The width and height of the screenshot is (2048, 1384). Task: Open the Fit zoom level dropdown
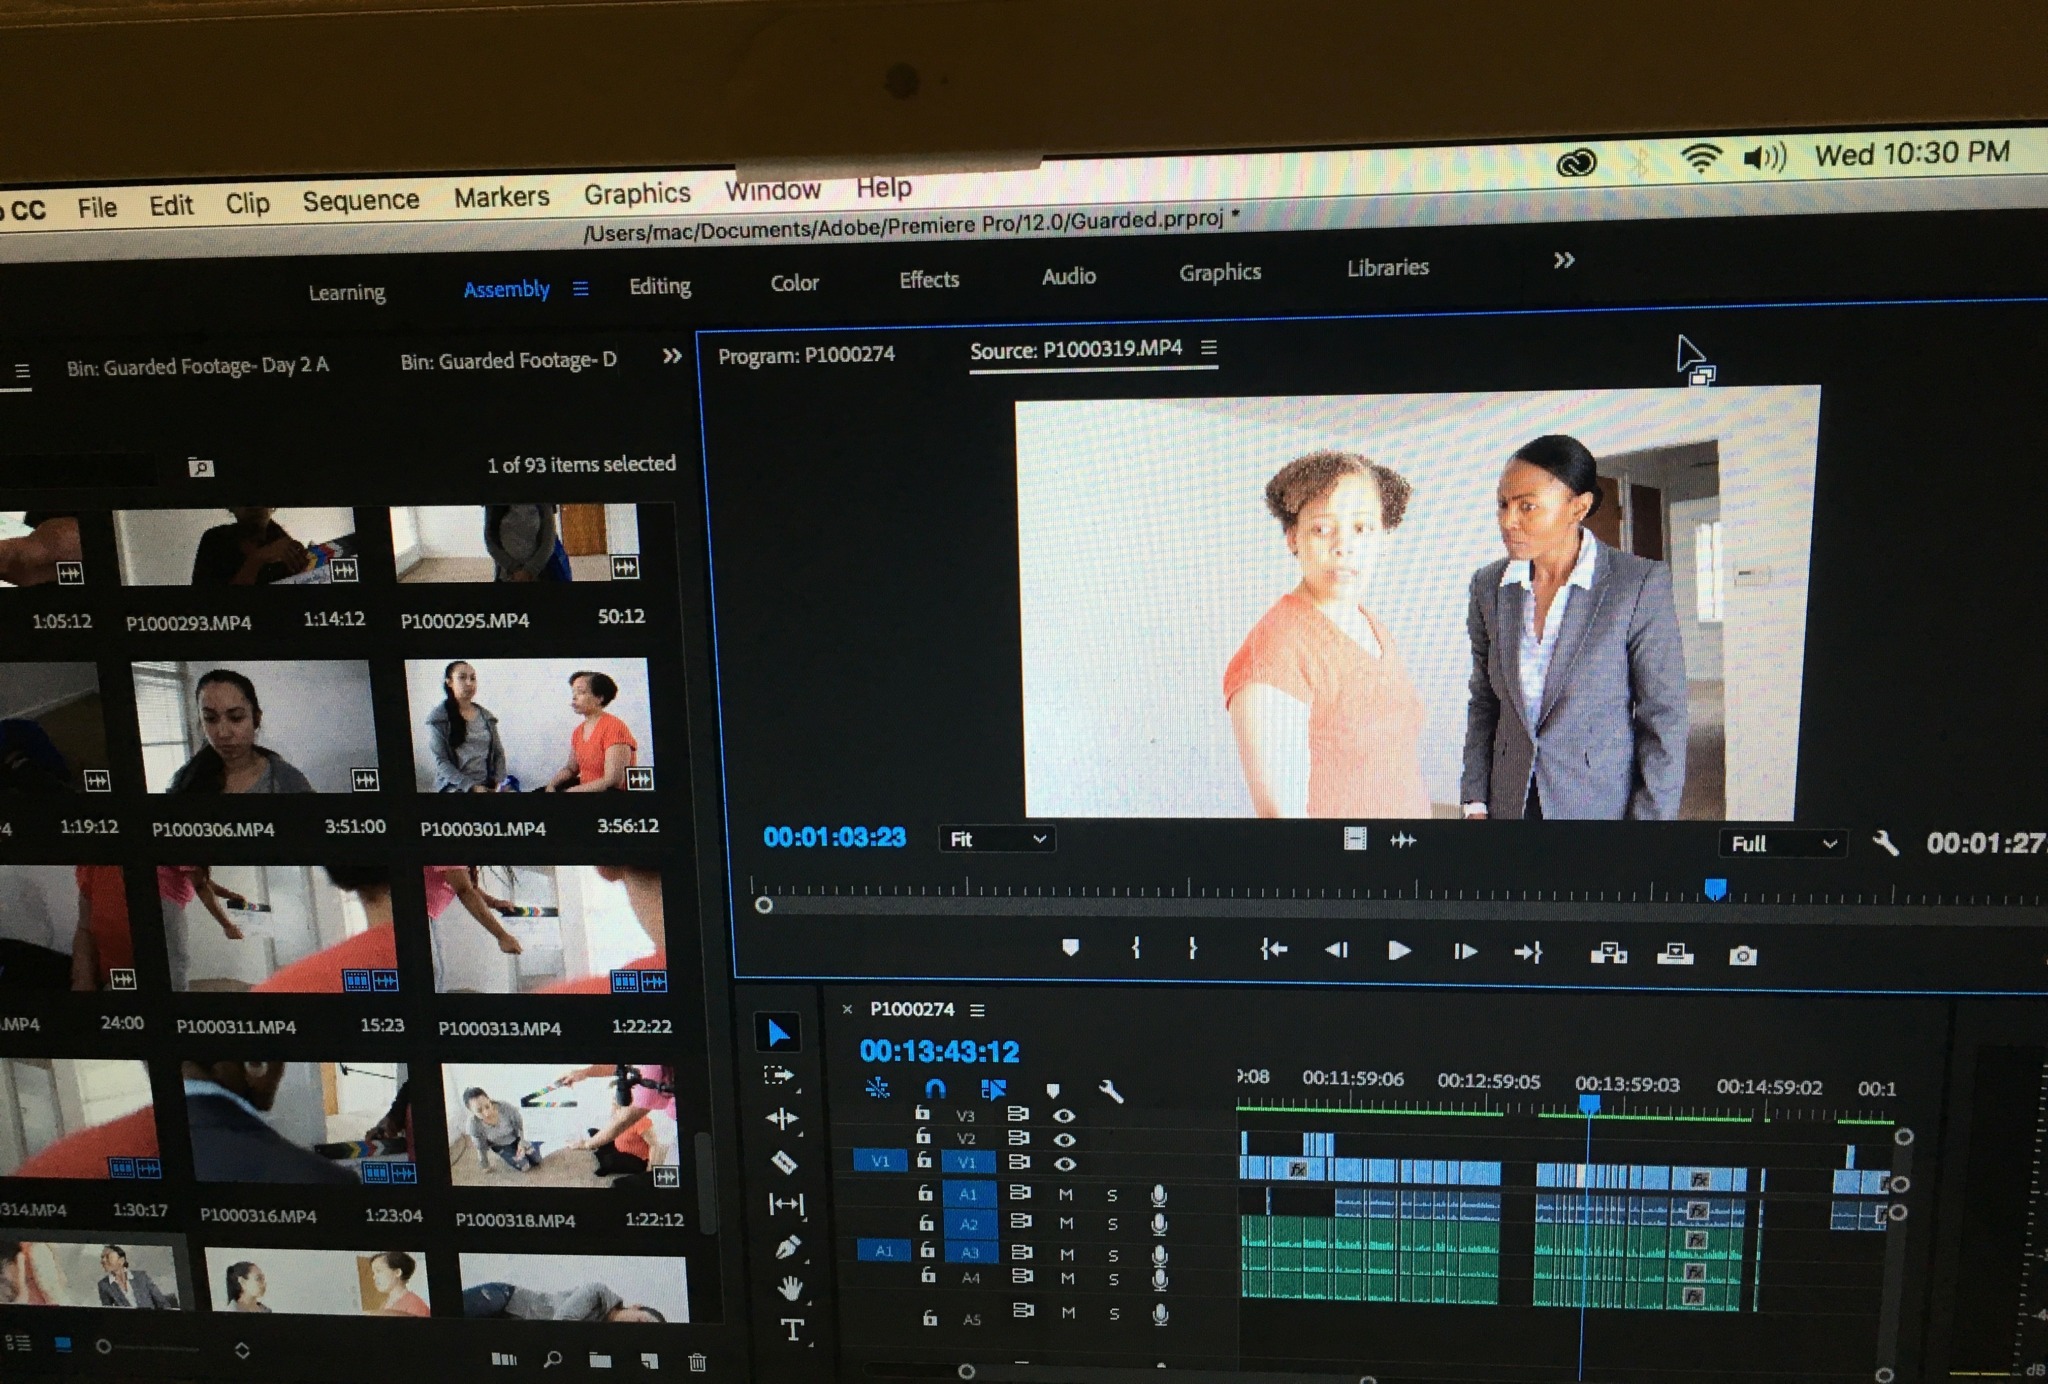click(996, 839)
